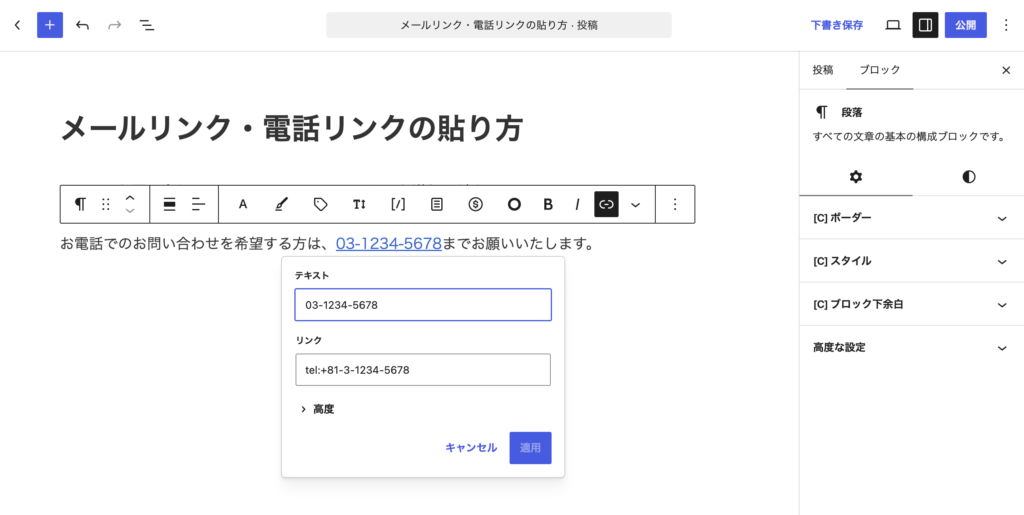
Task: Click the キャンセル button
Action: [x=471, y=448]
